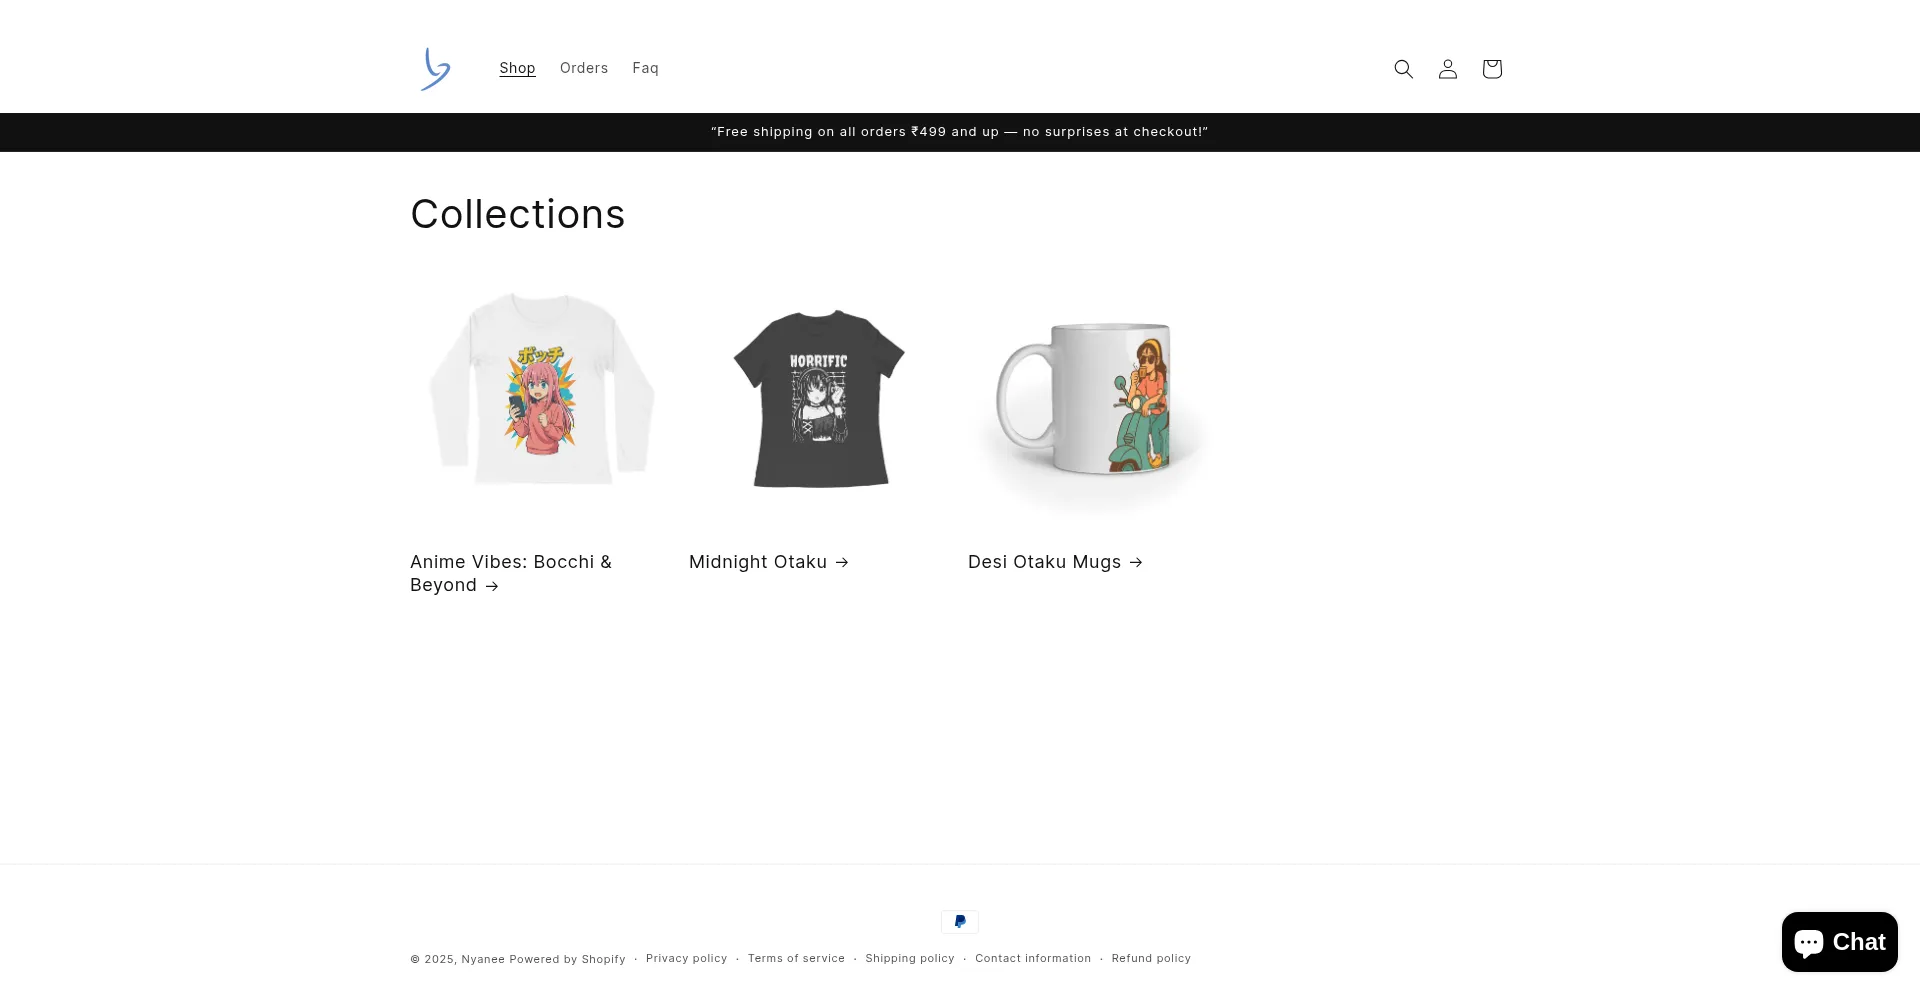
Task: View the Shipping policy link
Action: [909, 958]
